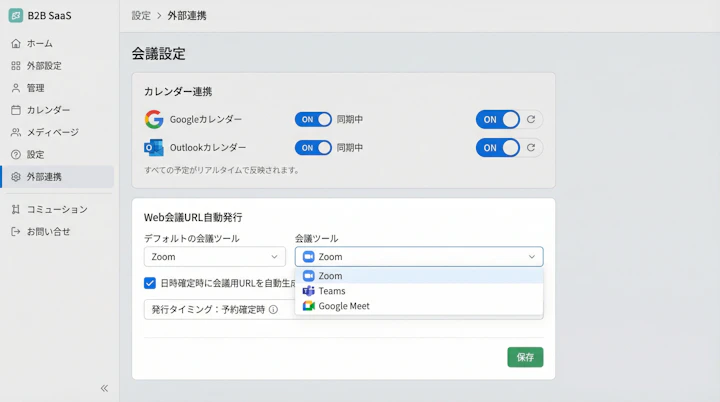
Task: Click 同期中 status for Googleカレンダー
Action: (350, 119)
